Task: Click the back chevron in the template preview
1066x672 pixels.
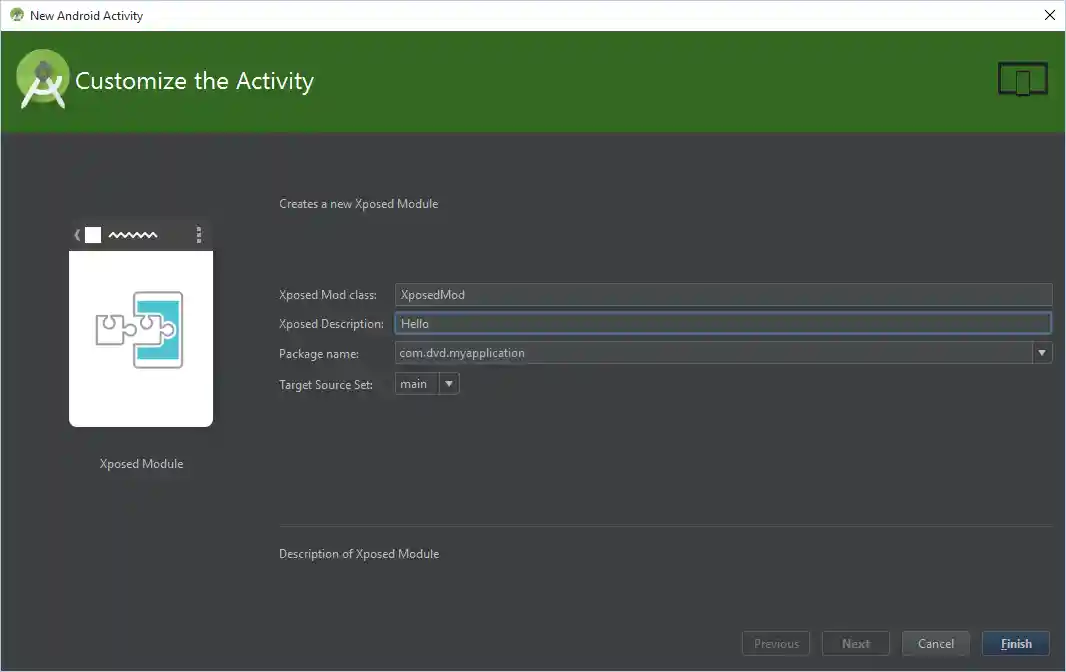Action: pyautogui.click(x=77, y=235)
